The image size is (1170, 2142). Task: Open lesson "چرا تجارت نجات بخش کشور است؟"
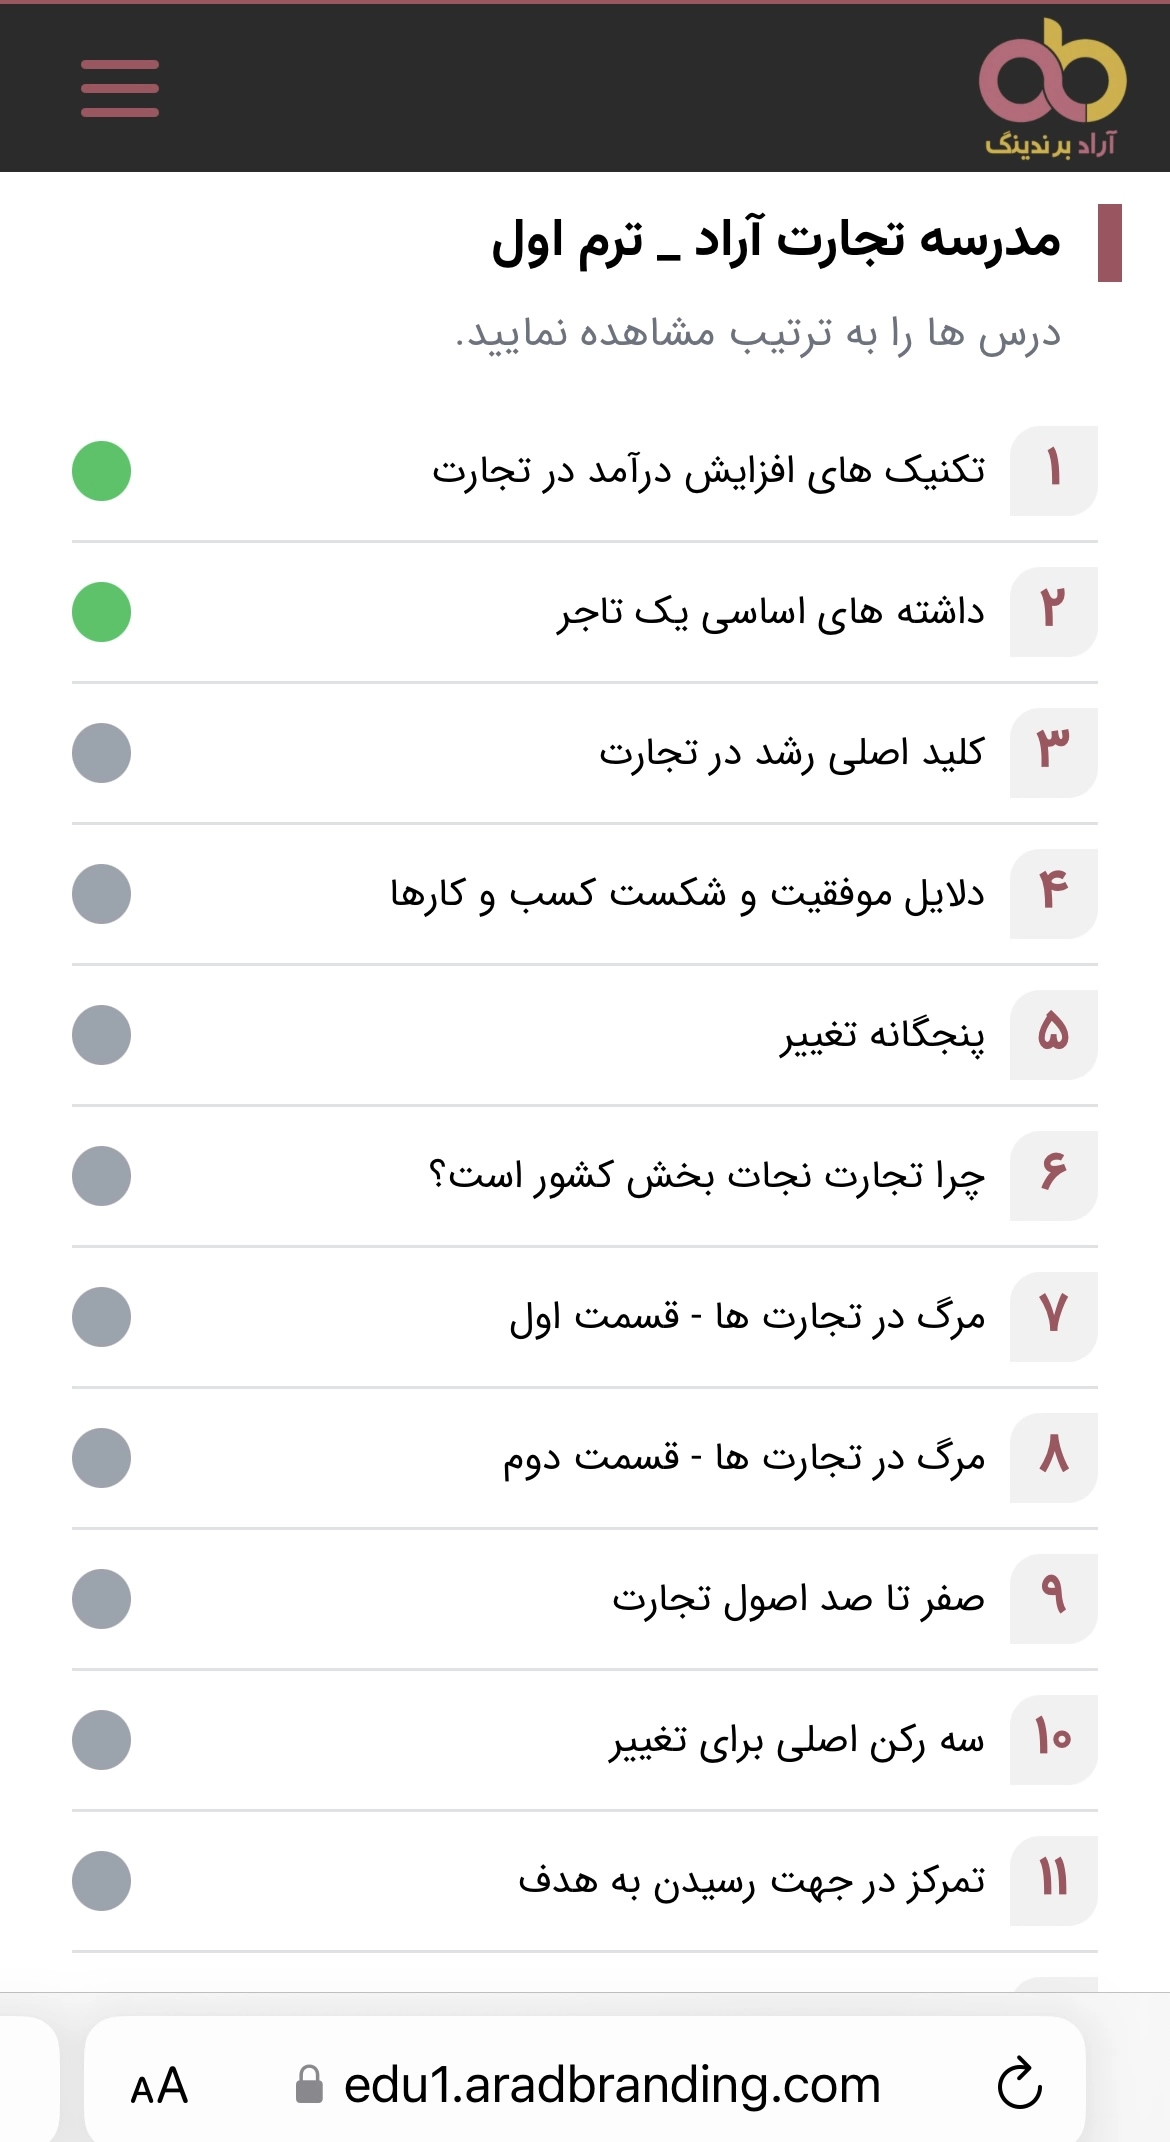706,1176
